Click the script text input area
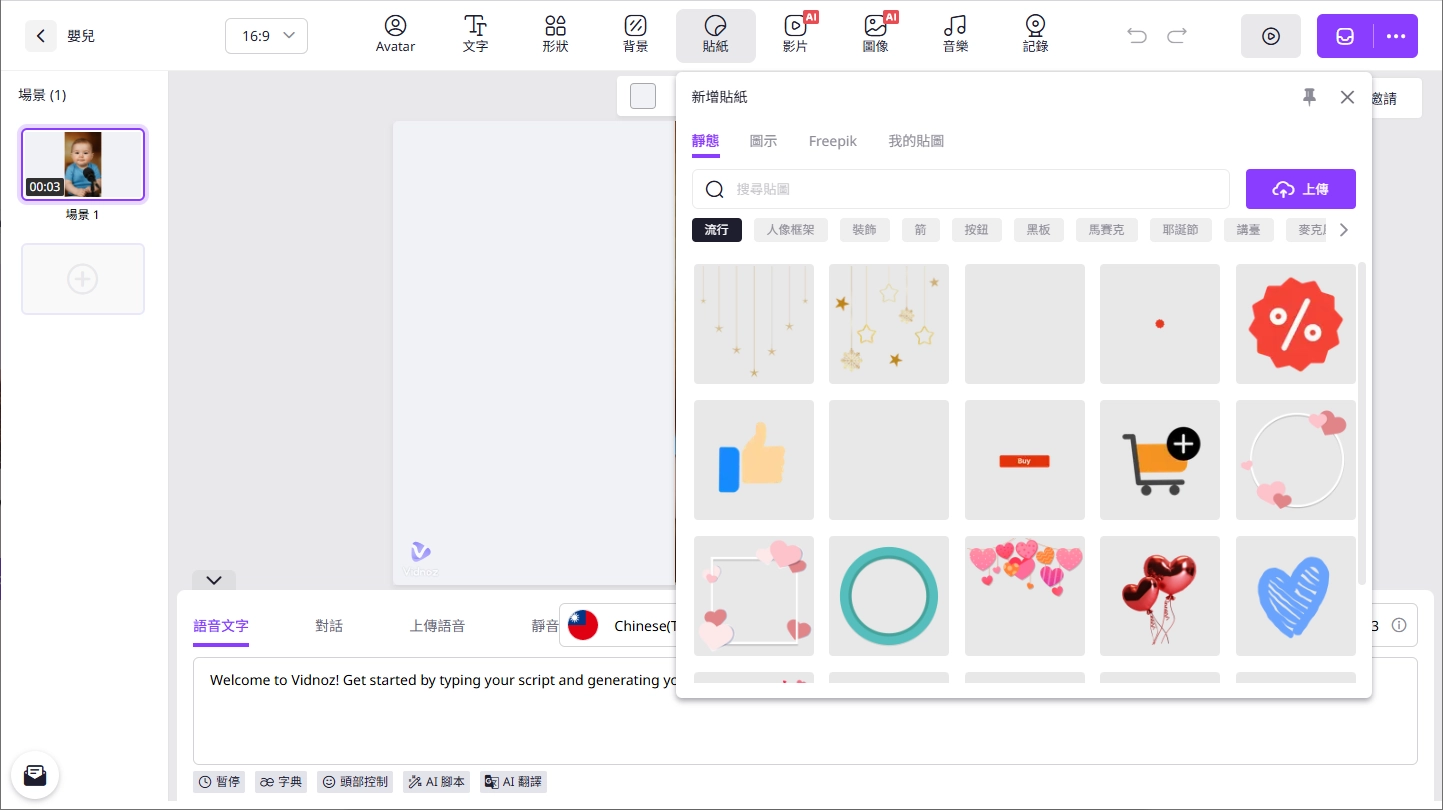The width and height of the screenshot is (1443, 810). [x=805, y=711]
